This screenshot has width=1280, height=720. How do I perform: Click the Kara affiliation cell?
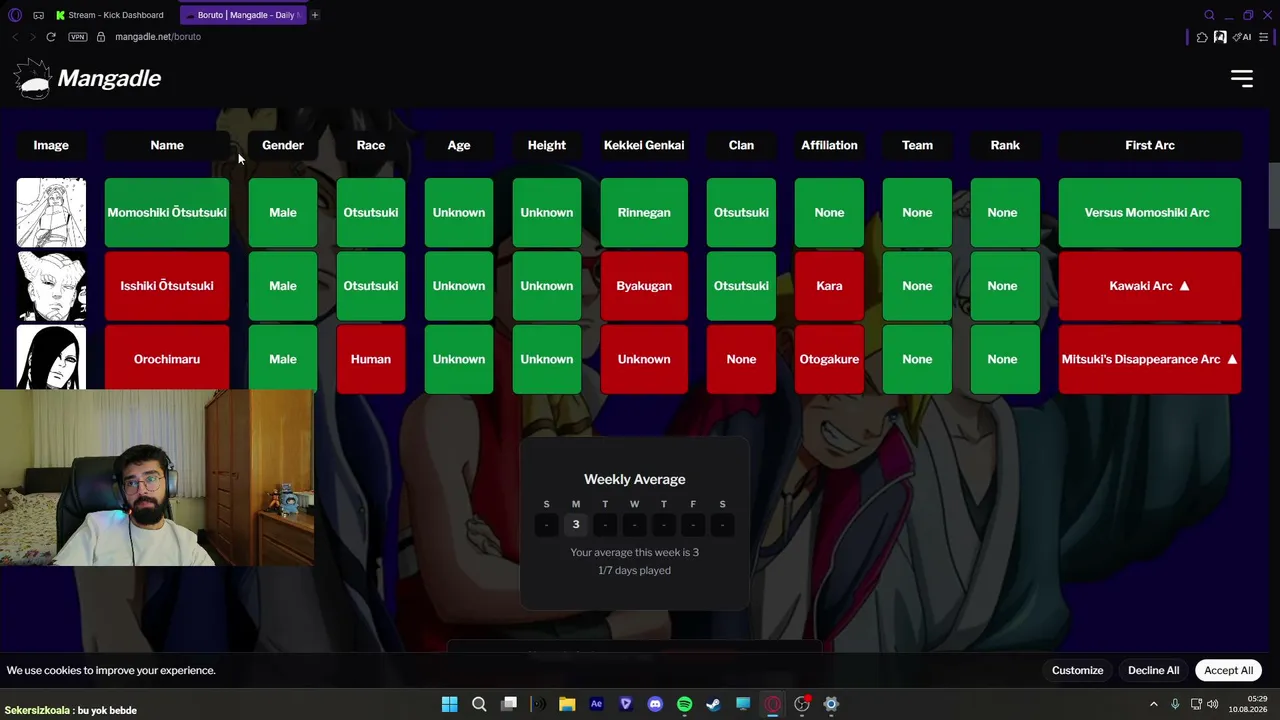coord(829,286)
